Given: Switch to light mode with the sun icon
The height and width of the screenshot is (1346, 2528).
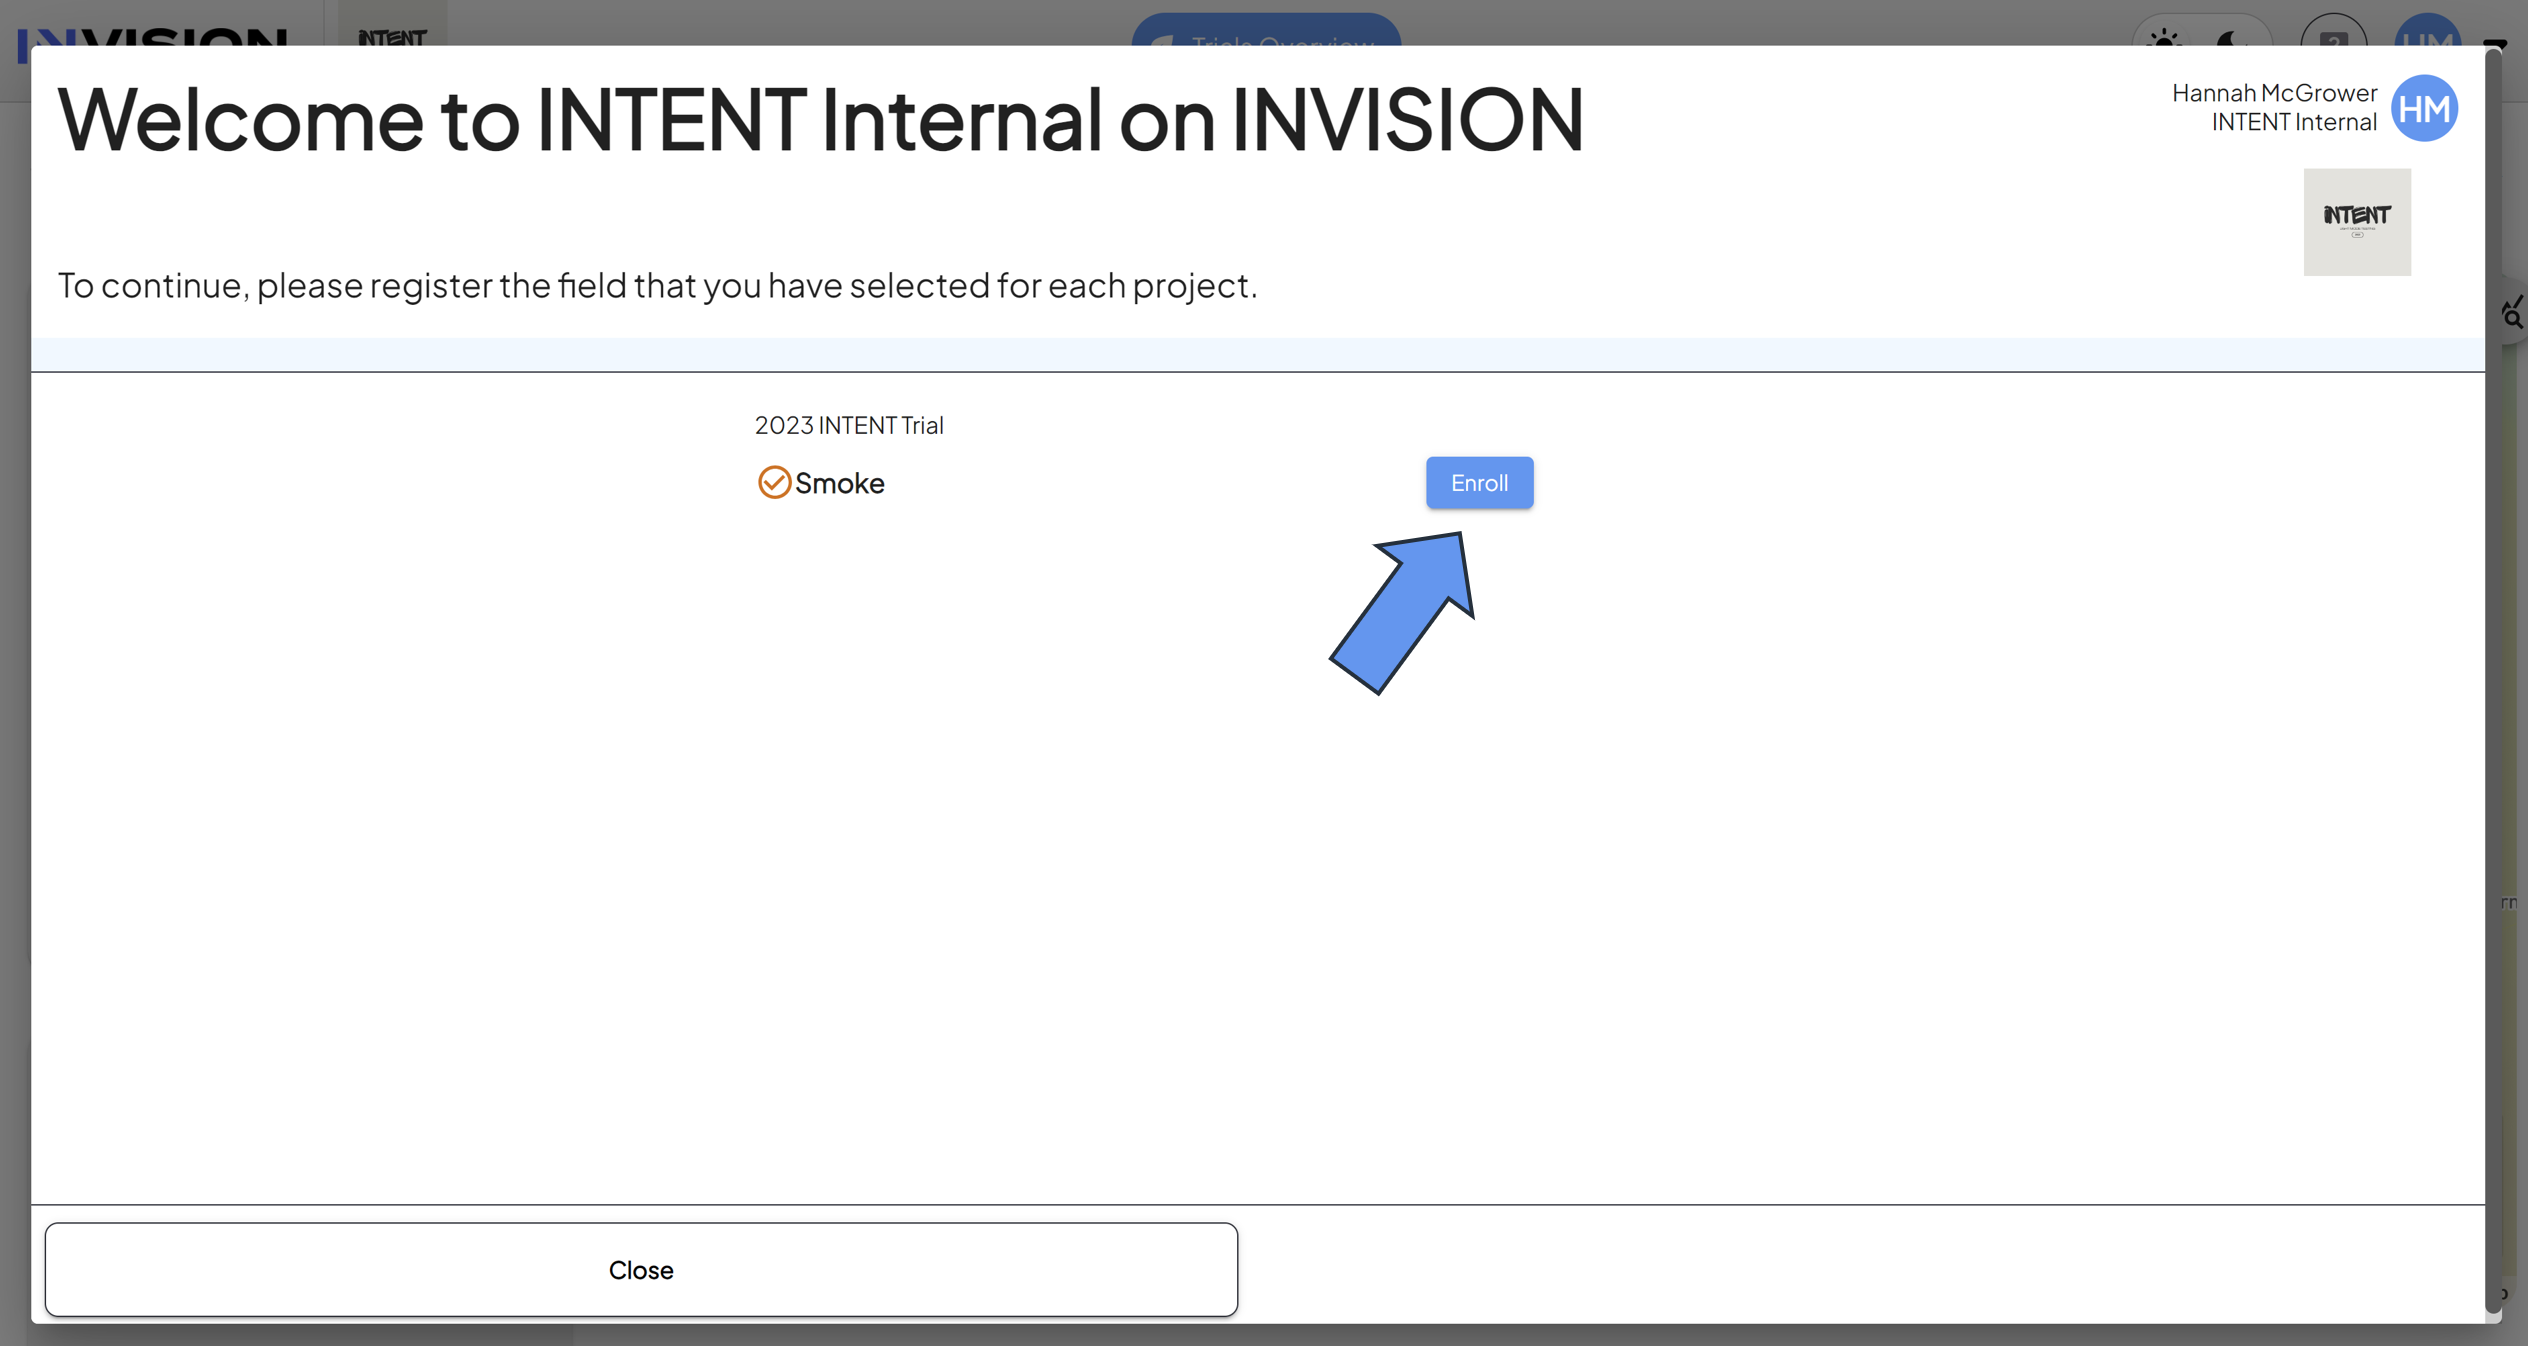Looking at the screenshot, I should (2164, 40).
